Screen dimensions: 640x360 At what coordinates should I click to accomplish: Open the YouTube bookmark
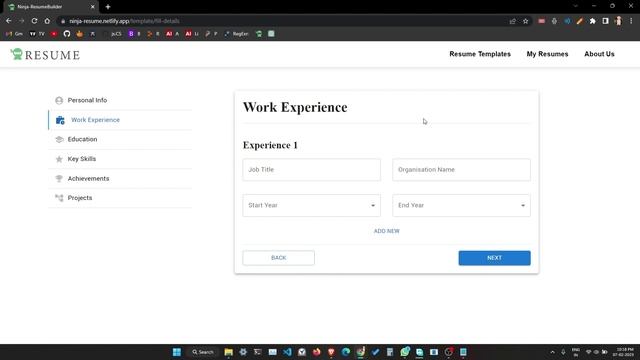pos(54,34)
